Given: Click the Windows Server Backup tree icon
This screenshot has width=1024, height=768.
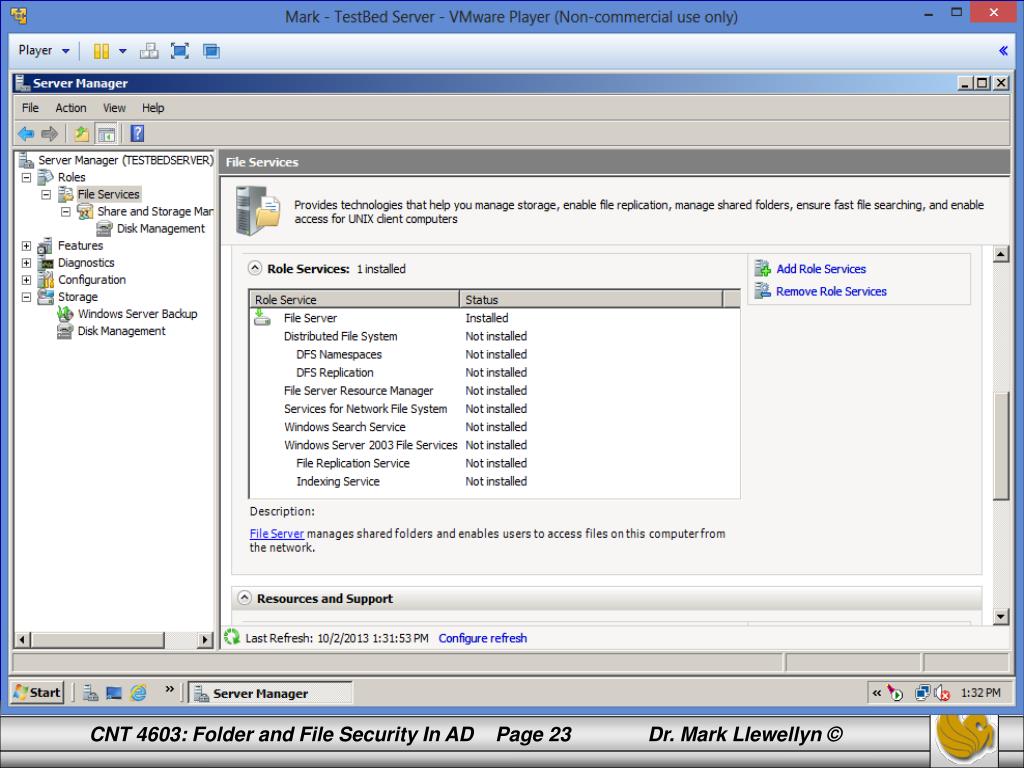Looking at the screenshot, I should coord(65,314).
